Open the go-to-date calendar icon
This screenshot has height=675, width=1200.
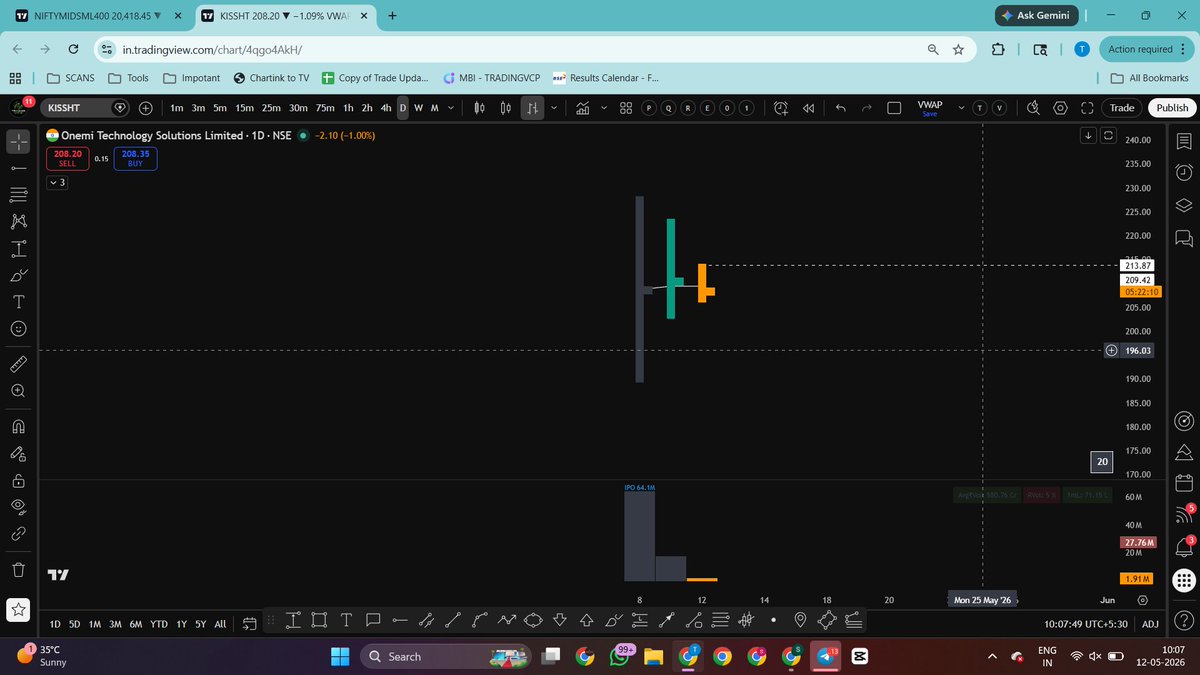(x=248, y=624)
